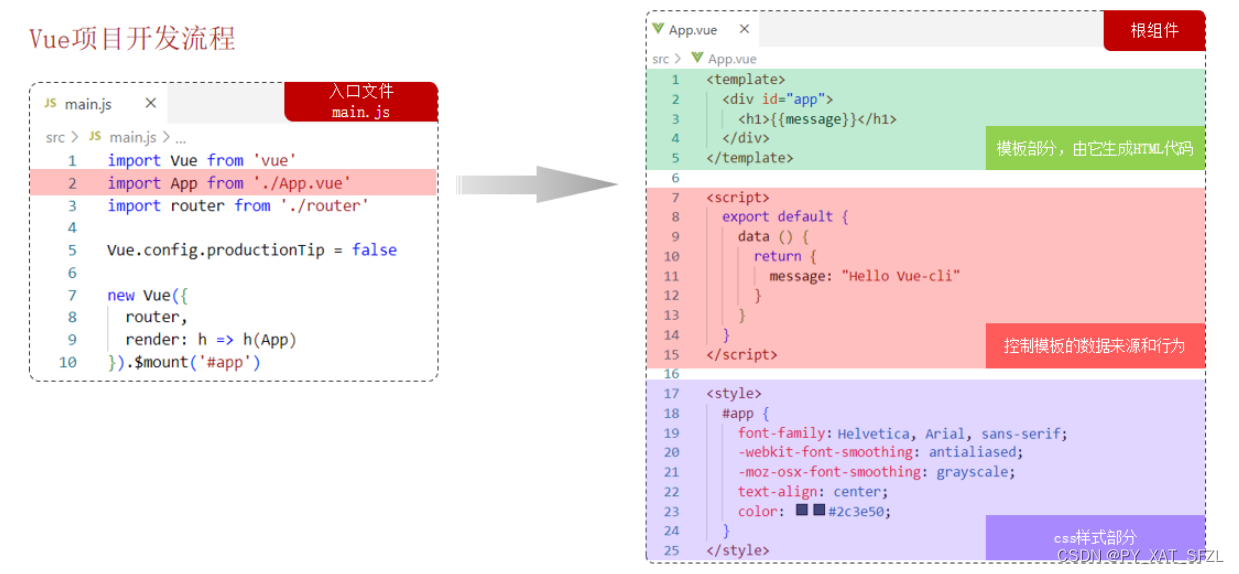Close the main.js tab
Viewport: 1239px width, 574px height.
(x=150, y=103)
